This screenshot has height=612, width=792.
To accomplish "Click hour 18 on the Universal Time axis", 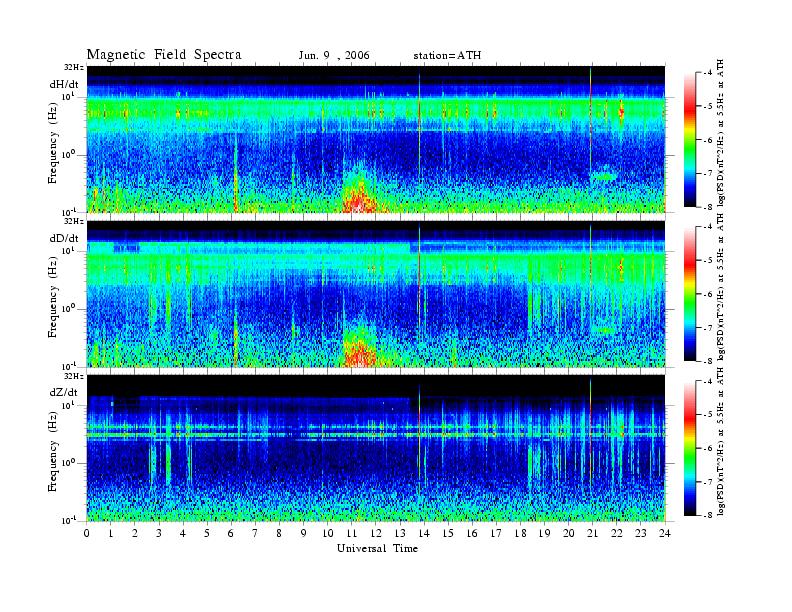I will tap(520, 533).
